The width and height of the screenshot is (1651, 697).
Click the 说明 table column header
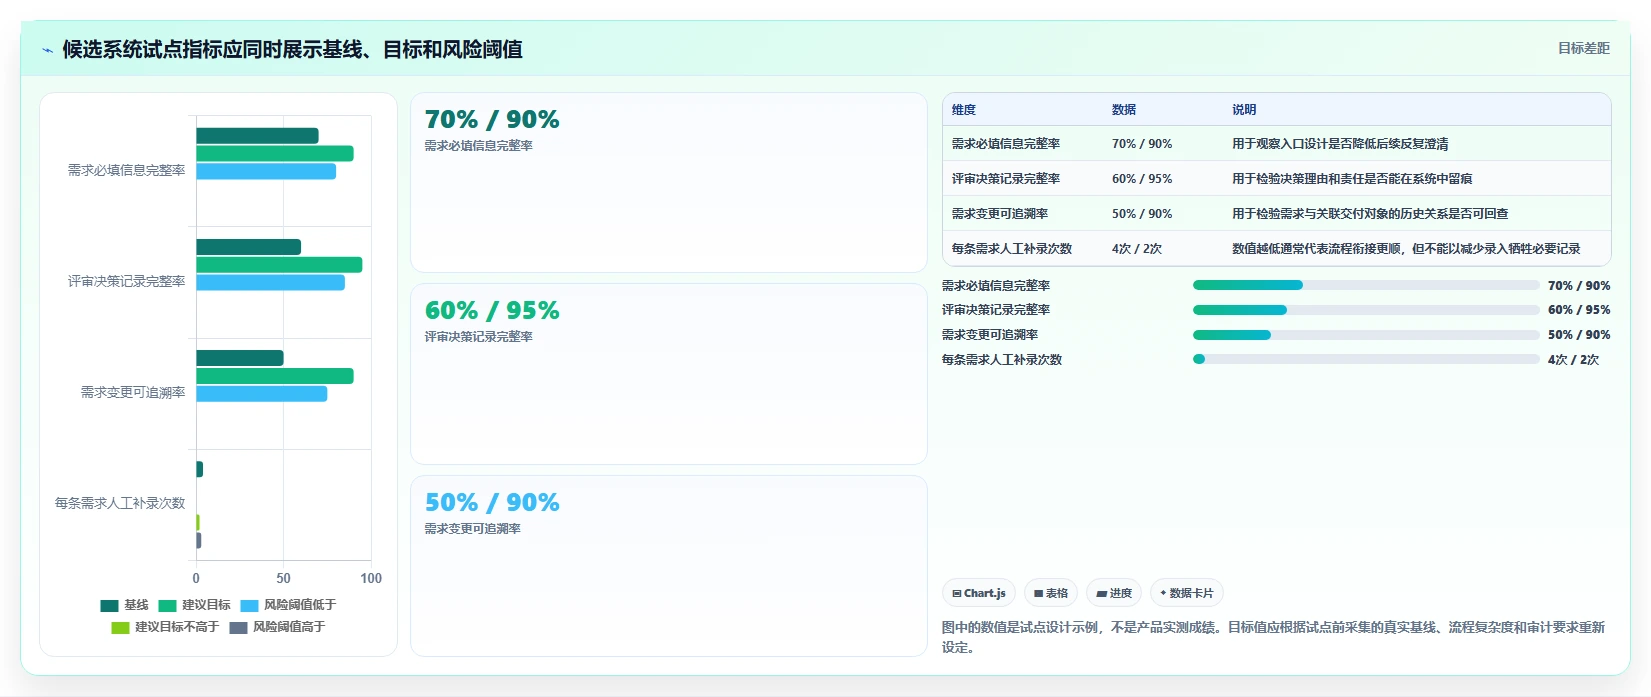click(1244, 110)
